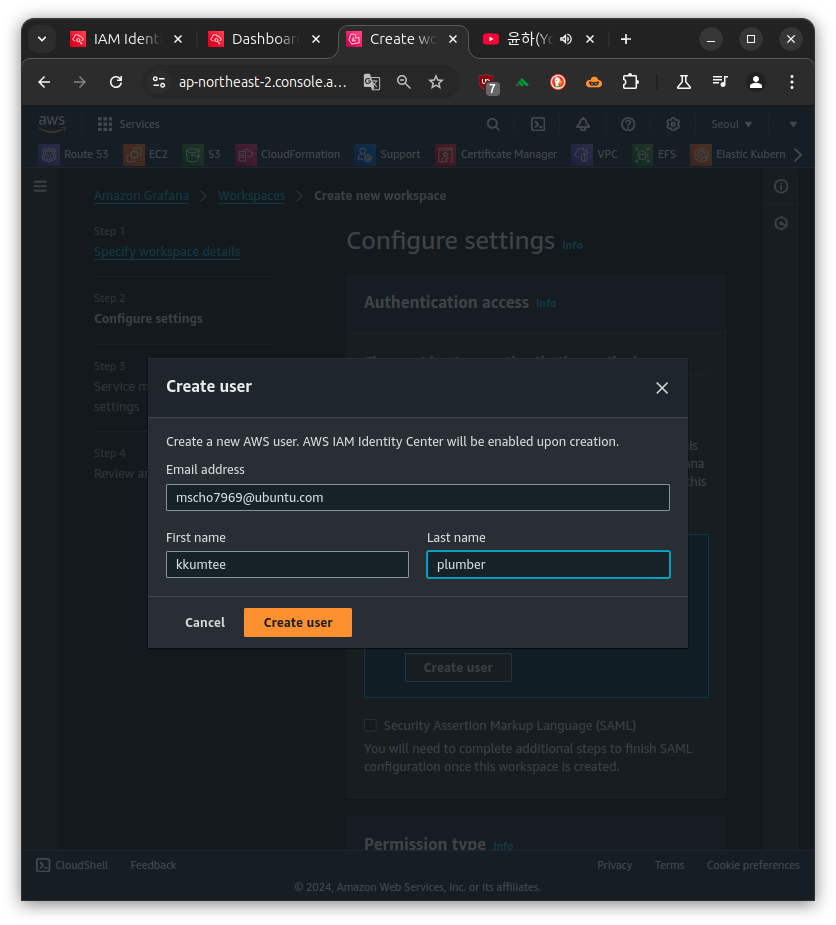Open CloudShell from the footer
Image resolution: width=836 pixels, height=925 pixels.
(x=72, y=865)
